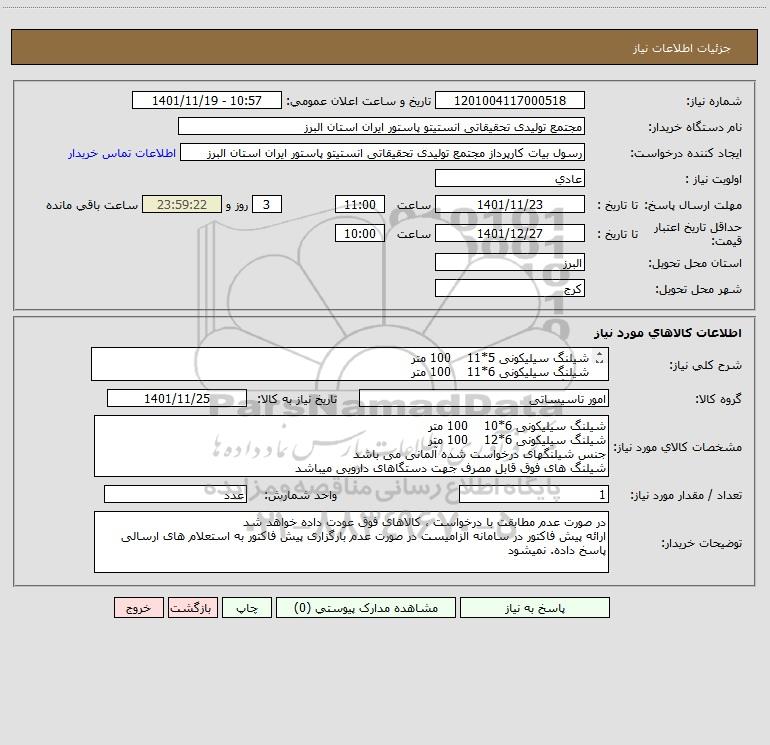Click the توضیحات خریدار text area

351,542
